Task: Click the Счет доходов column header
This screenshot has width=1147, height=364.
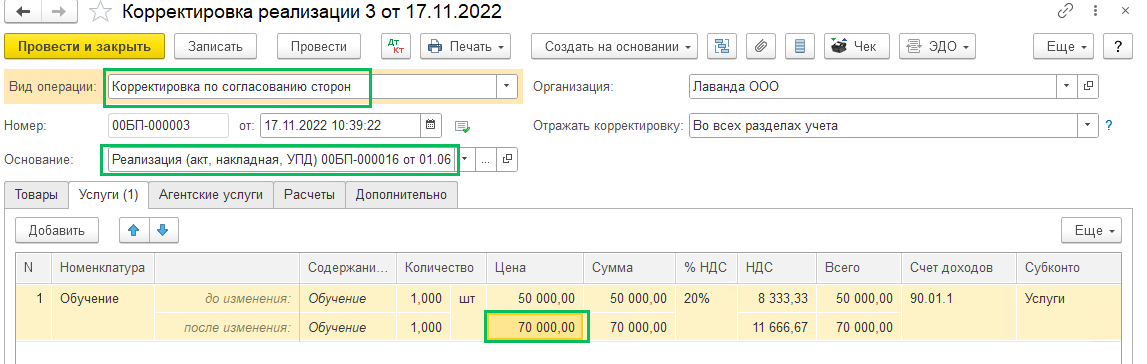Action: coord(959,268)
